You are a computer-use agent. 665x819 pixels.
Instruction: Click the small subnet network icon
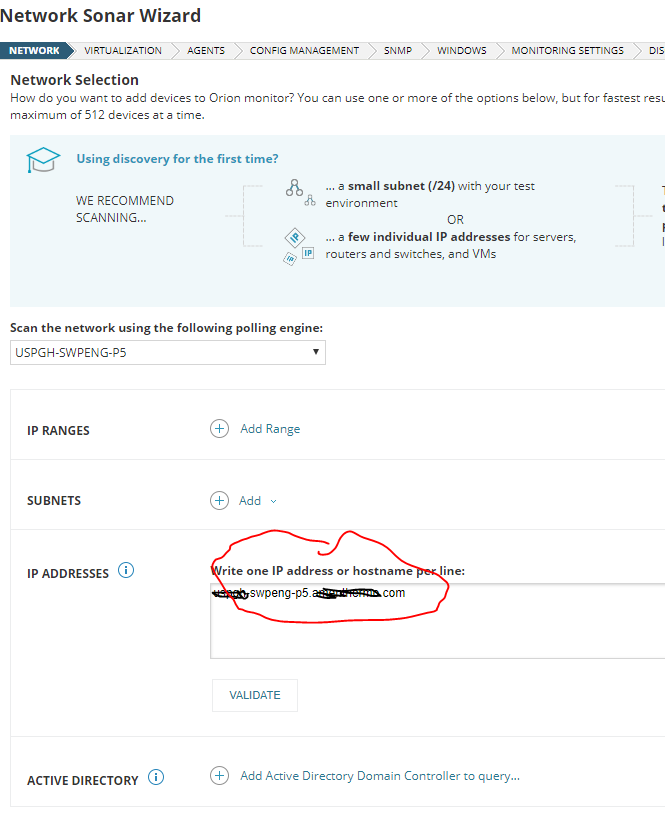click(x=300, y=193)
